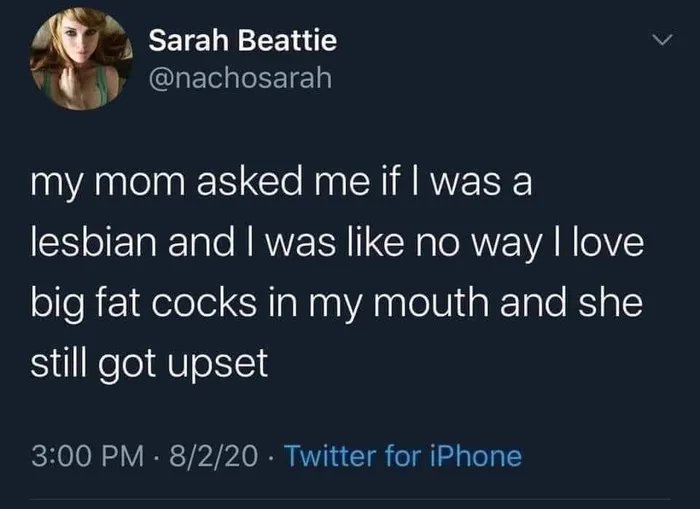Open the "Sarah Beattie" display name
Image resolution: width=700 pixels, height=509 pixels.
[242, 41]
